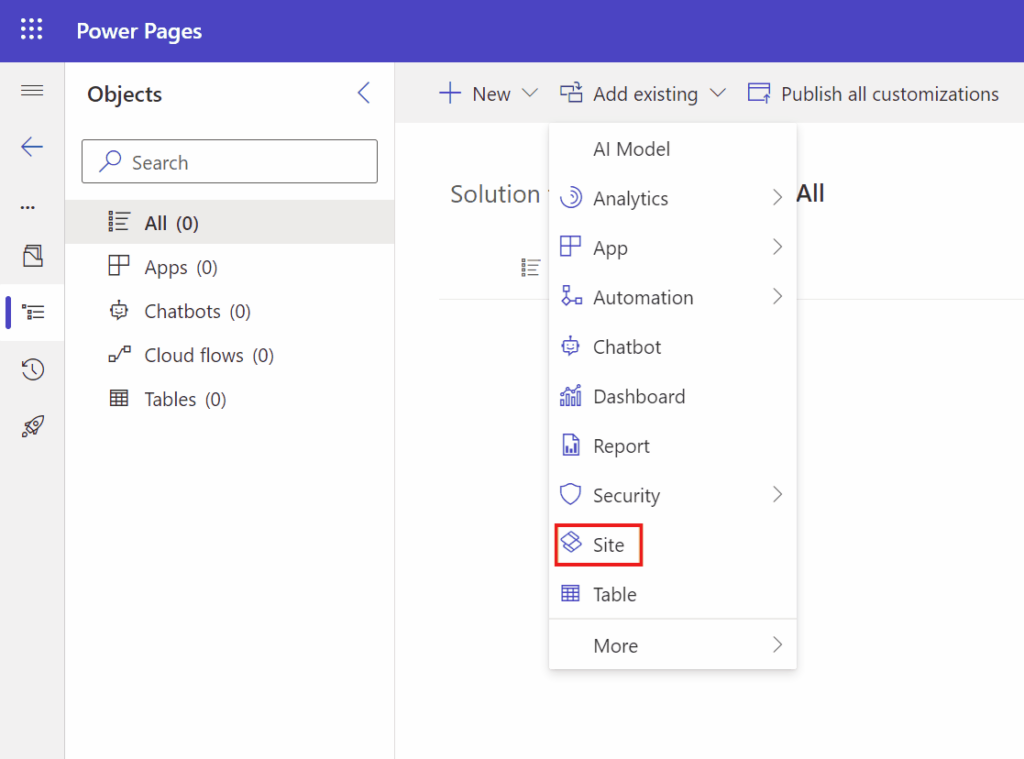This screenshot has width=1024, height=759.
Task: Click the ellipsis icon in left rail
Action: tap(28, 207)
